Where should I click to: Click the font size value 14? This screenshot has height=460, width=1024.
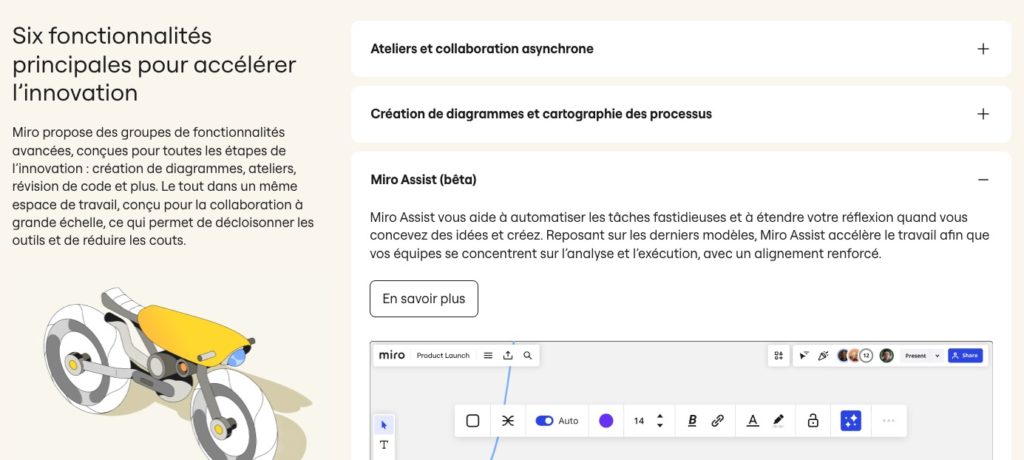pos(639,421)
